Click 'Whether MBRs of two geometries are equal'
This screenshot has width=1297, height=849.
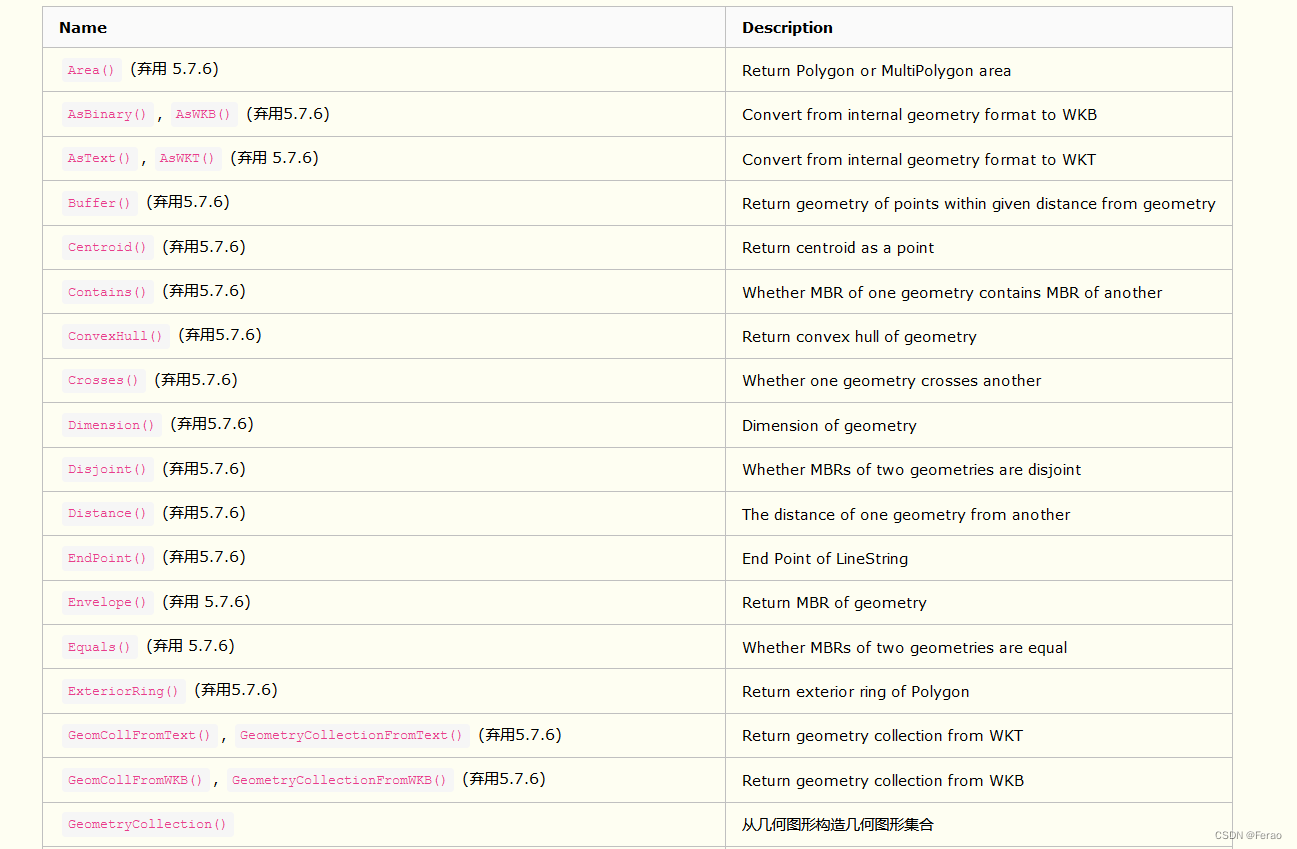click(904, 648)
